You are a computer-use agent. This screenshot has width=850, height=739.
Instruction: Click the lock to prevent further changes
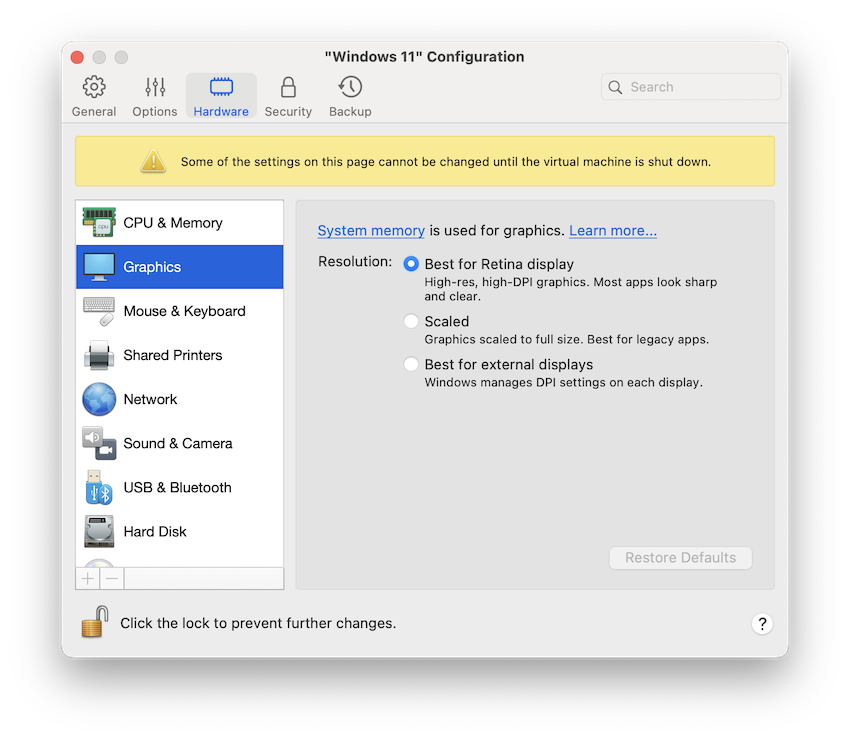[x=94, y=621]
